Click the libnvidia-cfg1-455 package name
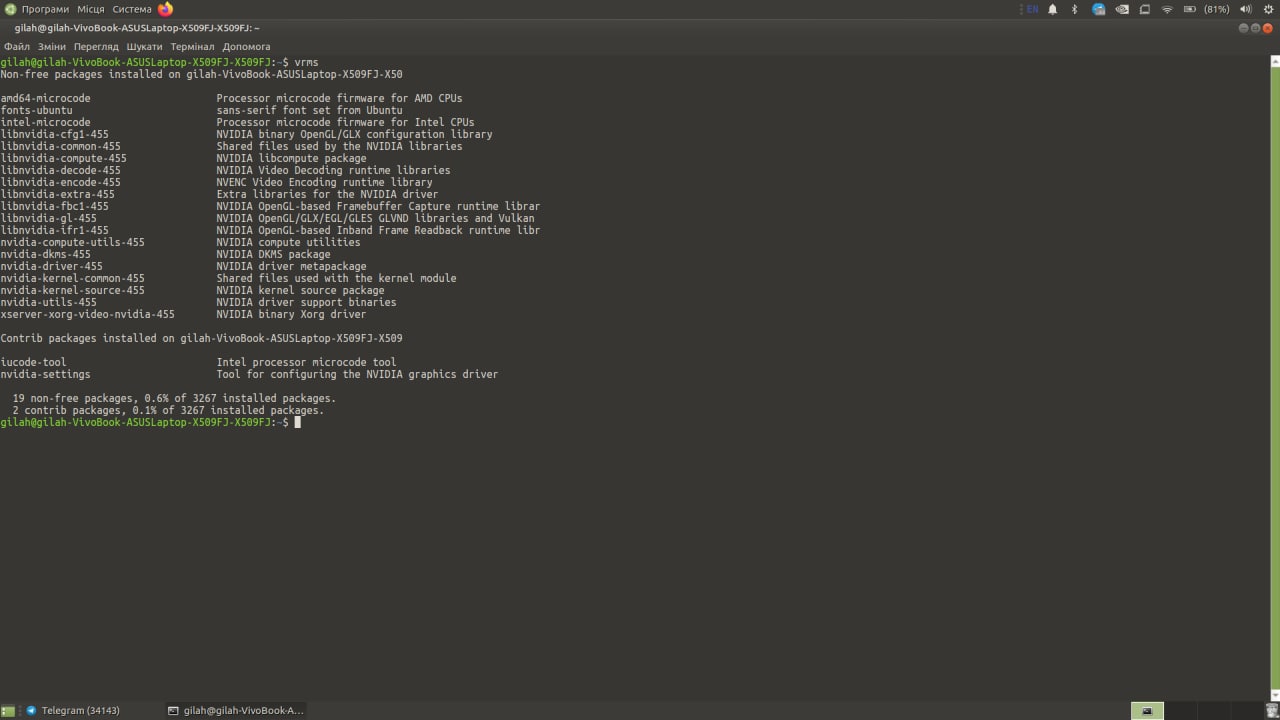The height and width of the screenshot is (720, 1280). (54, 134)
